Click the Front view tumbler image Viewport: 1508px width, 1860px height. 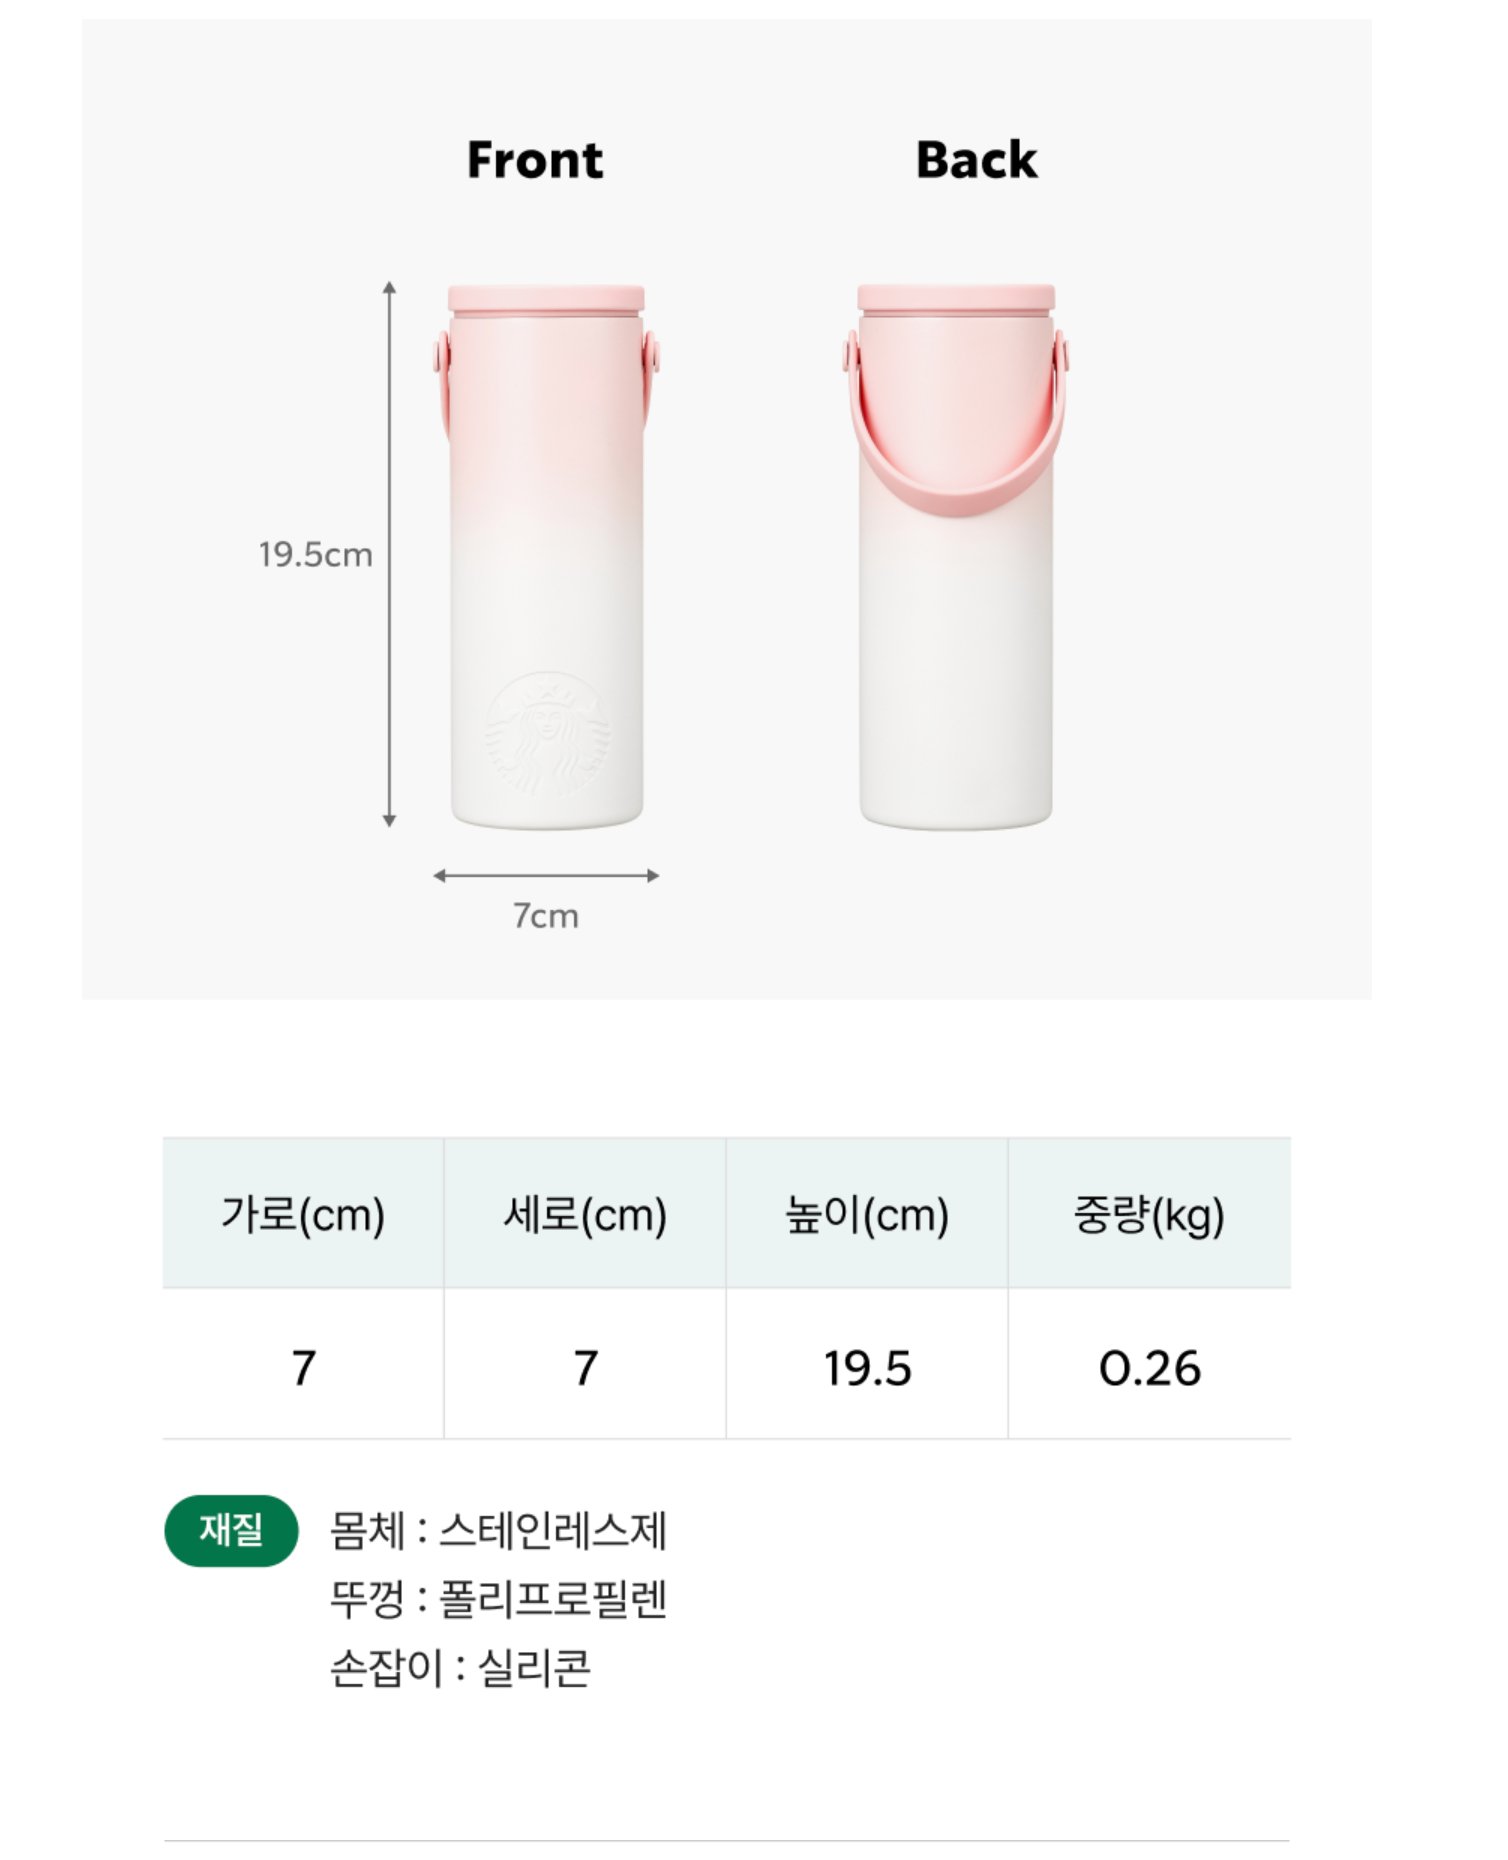pyautogui.click(x=546, y=556)
